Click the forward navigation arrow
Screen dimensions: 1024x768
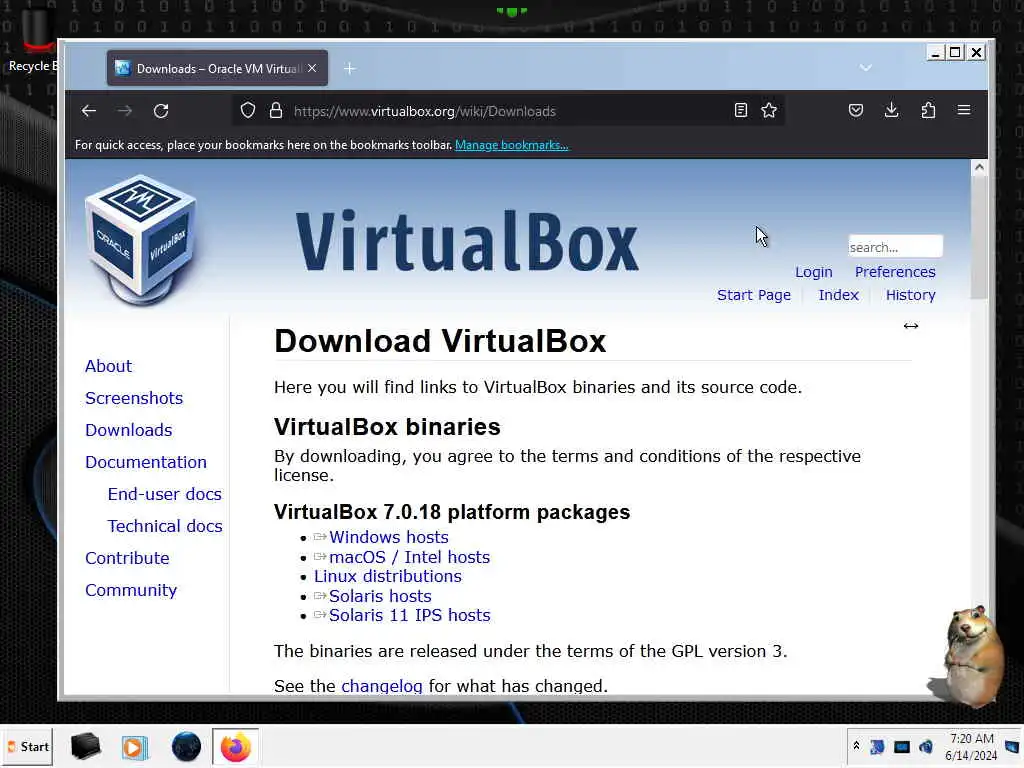point(124,110)
